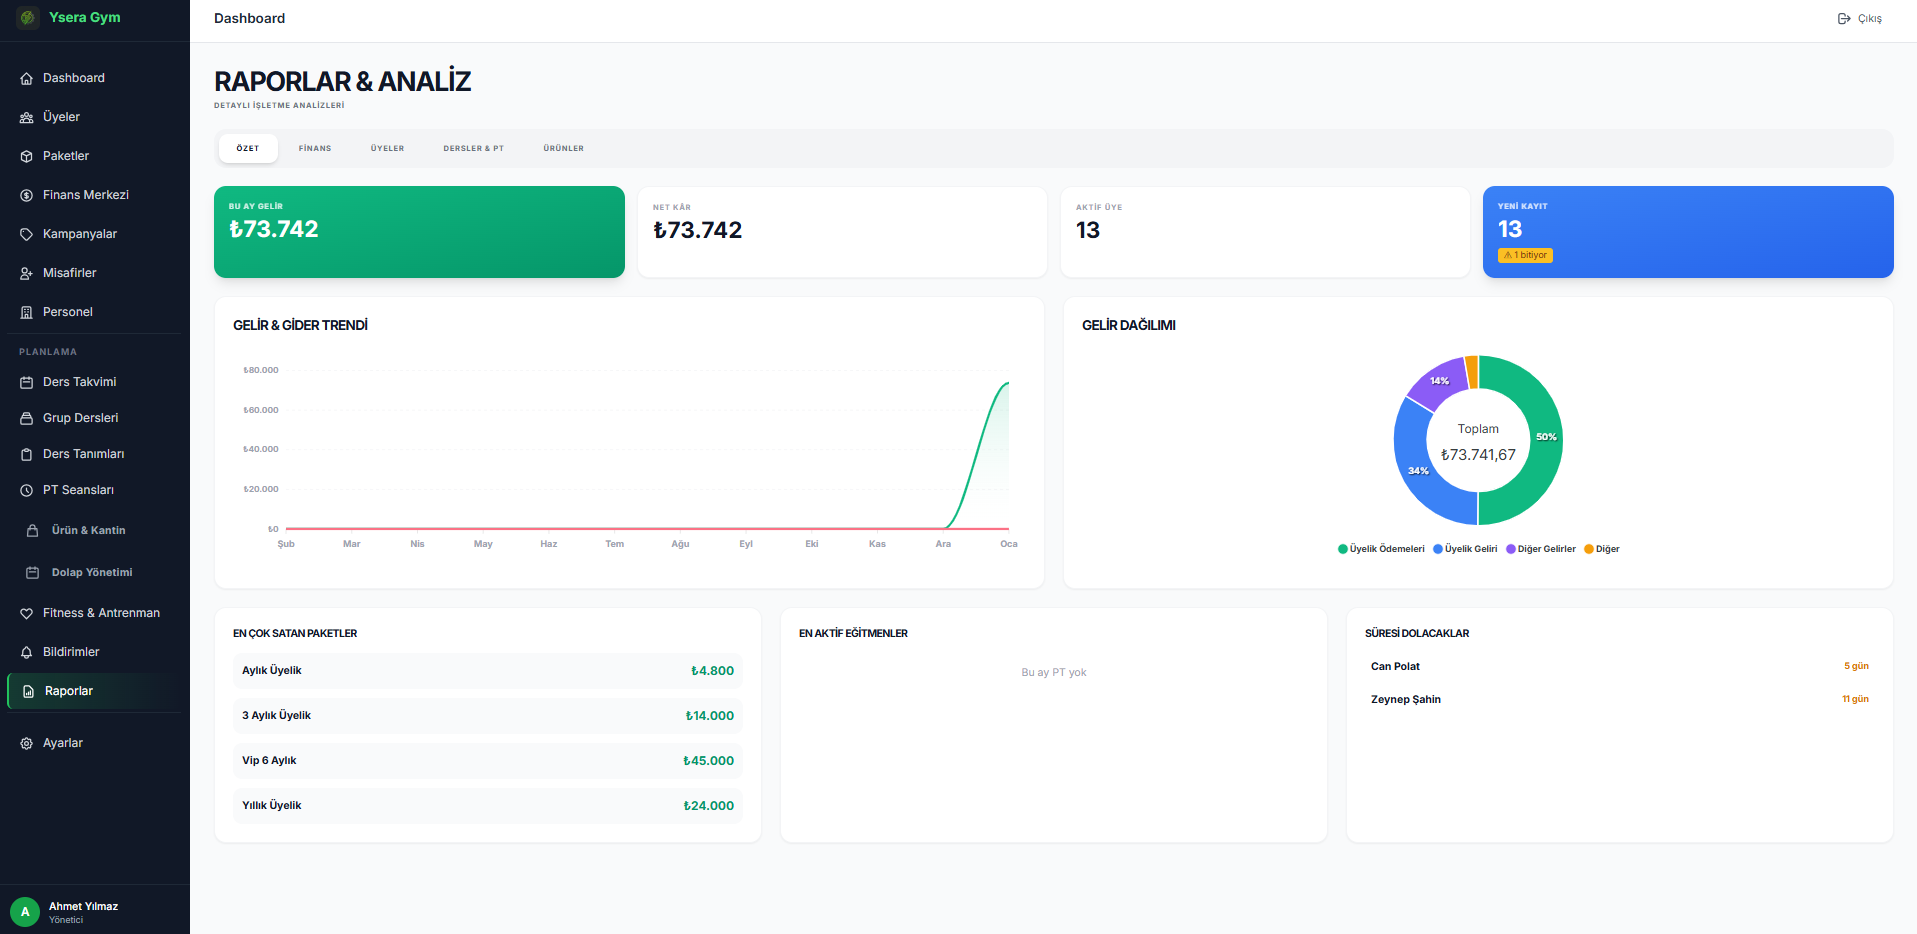Open the Dersler & PT tab

(473, 148)
